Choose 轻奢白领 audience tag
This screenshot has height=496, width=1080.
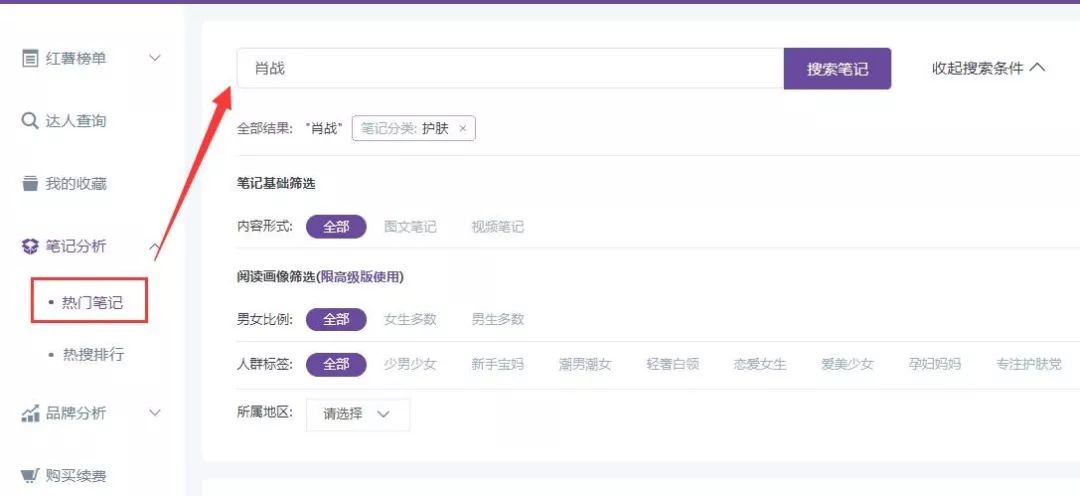(672, 364)
